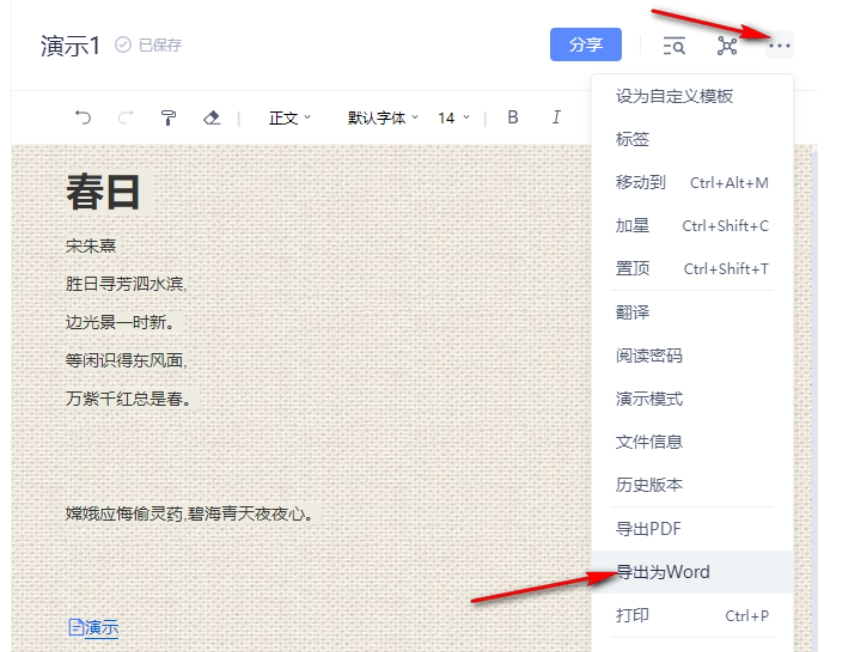Click the undo arrow icon
The width and height of the screenshot is (849, 652).
tap(84, 118)
